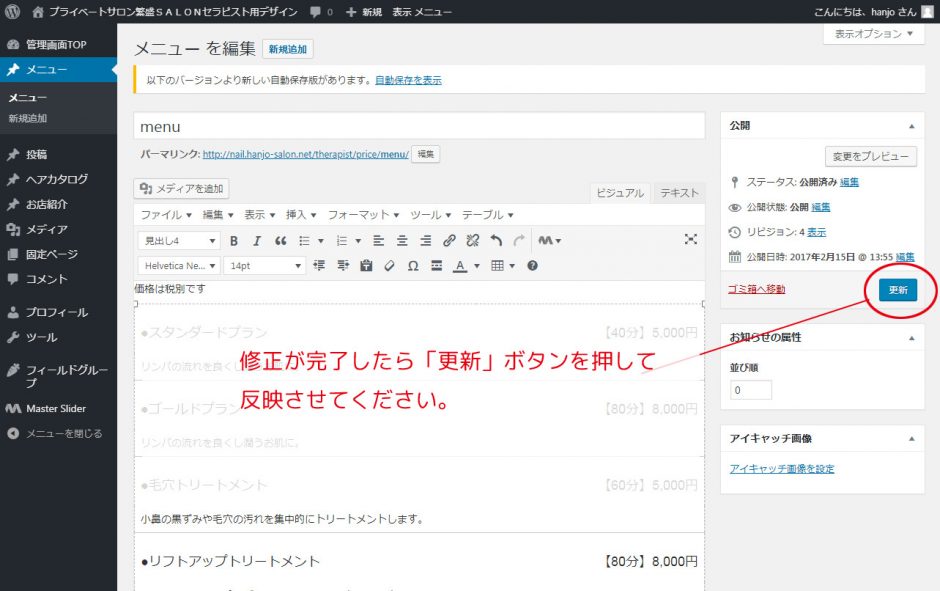
Task: Click the undo arrow icon
Action: coord(496,241)
